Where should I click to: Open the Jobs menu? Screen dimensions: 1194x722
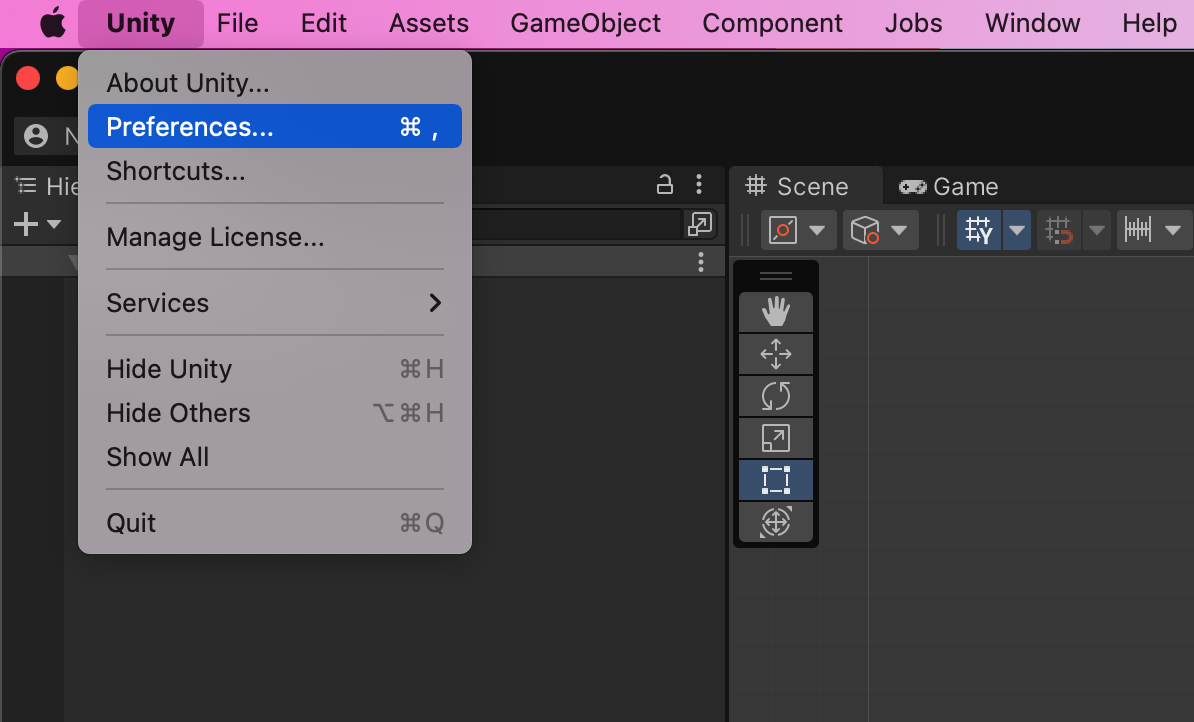pyautogui.click(x=914, y=24)
